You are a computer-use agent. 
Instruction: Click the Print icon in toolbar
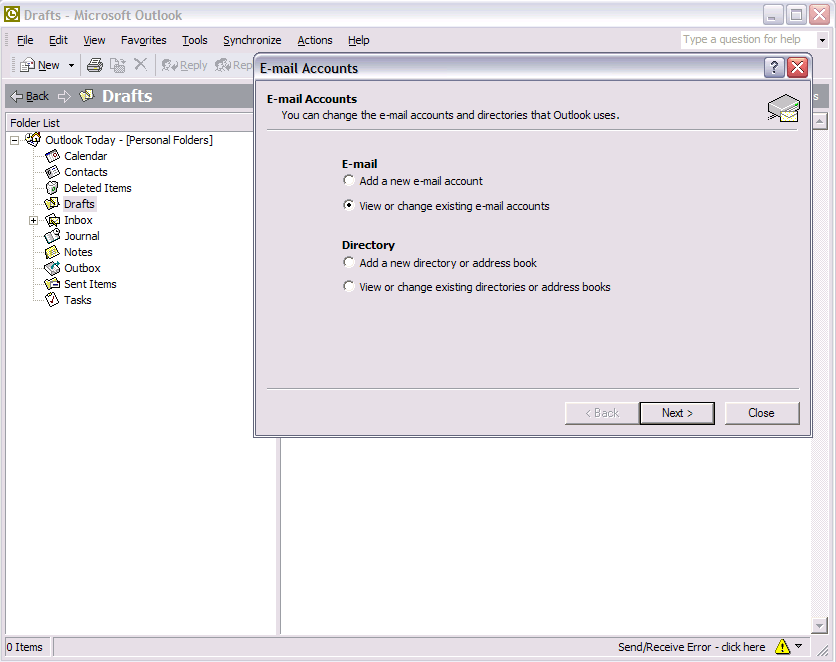pos(95,65)
